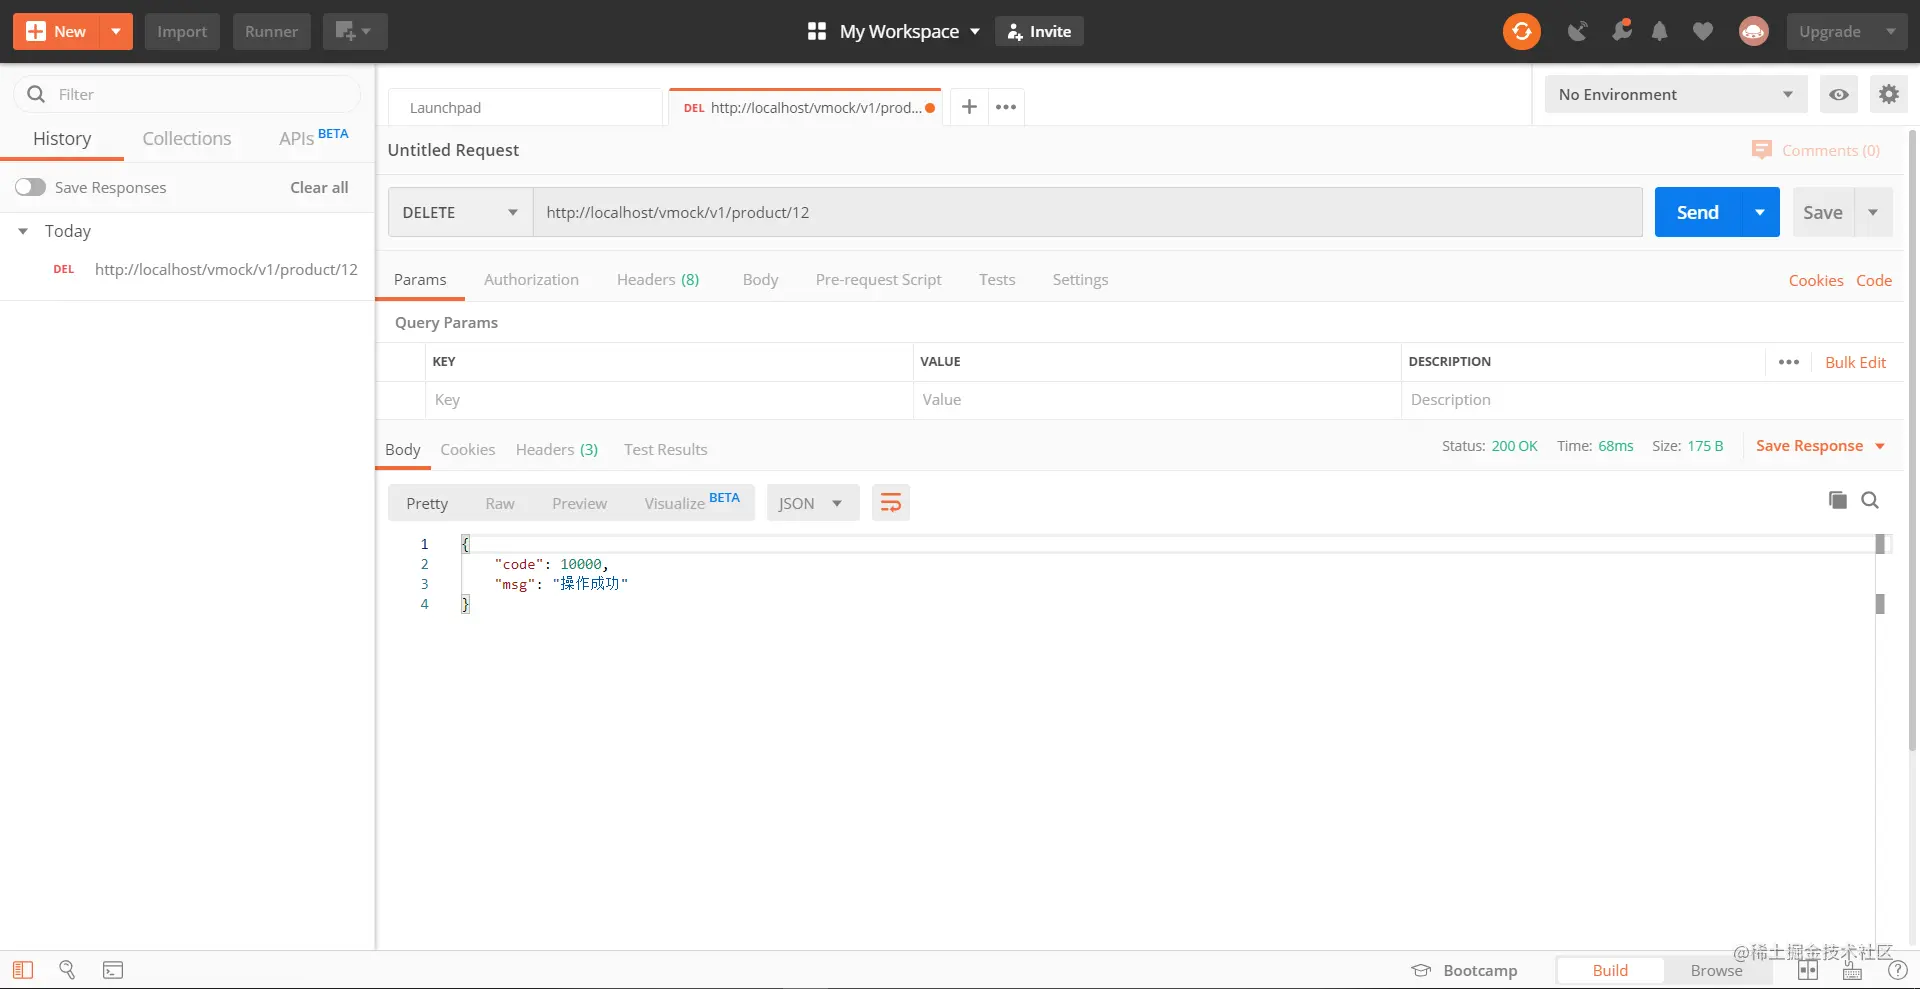Click the Bootcamp graduation cap icon

[1421, 970]
